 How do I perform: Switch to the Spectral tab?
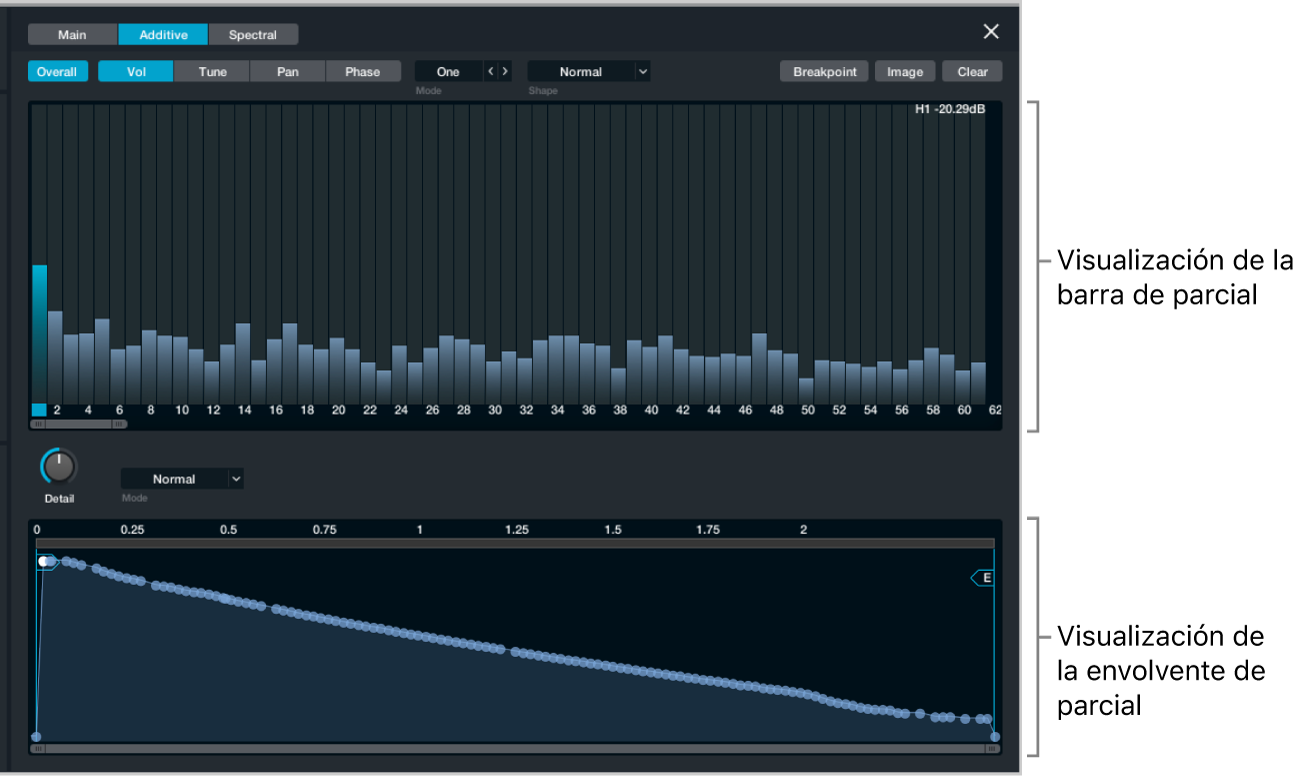(253, 35)
